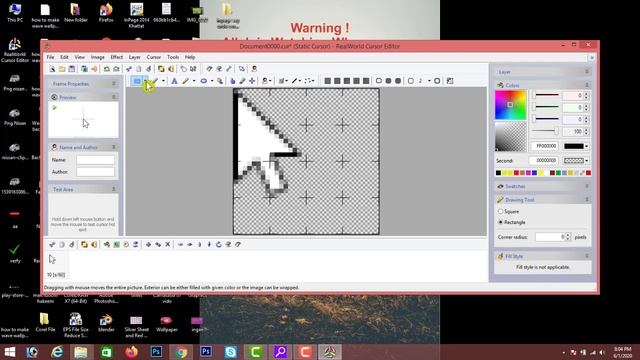
Task: Click the first gray square mode icon
Action: [327, 81]
